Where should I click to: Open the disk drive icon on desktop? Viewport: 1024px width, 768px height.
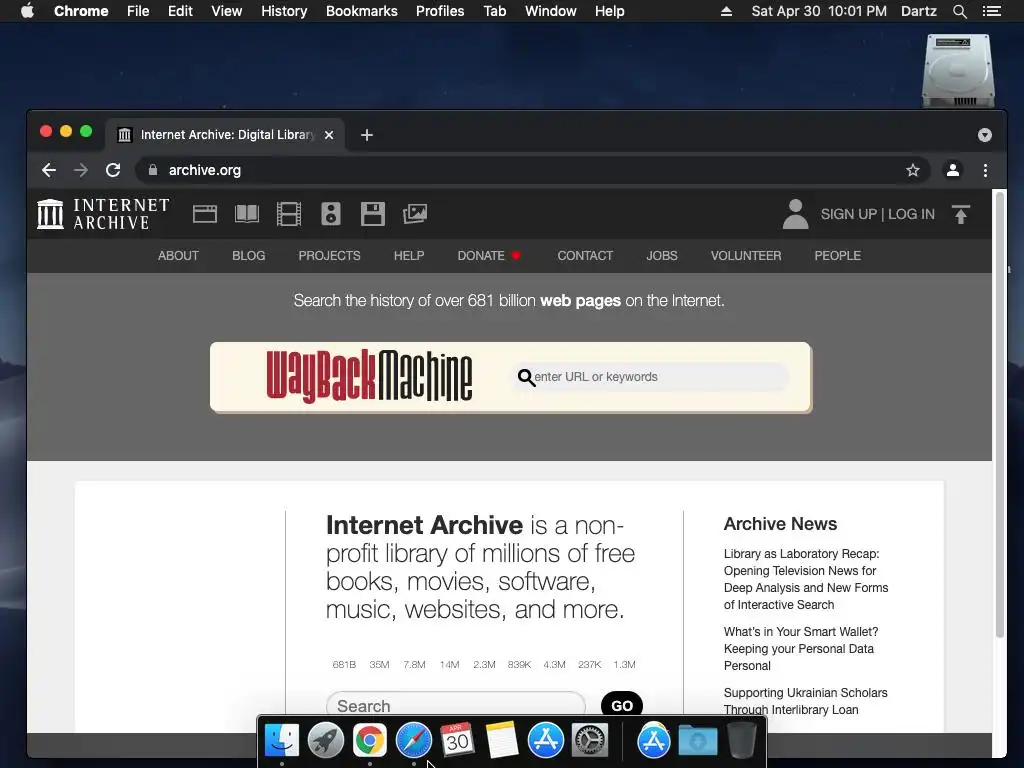coord(958,71)
